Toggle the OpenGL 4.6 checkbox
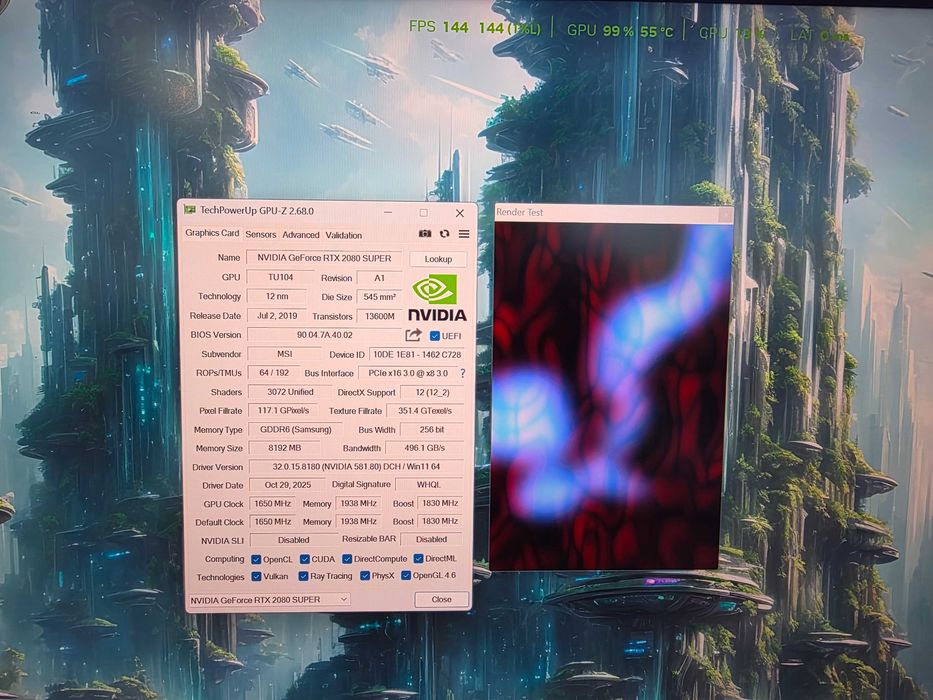The image size is (933, 700). (x=406, y=575)
